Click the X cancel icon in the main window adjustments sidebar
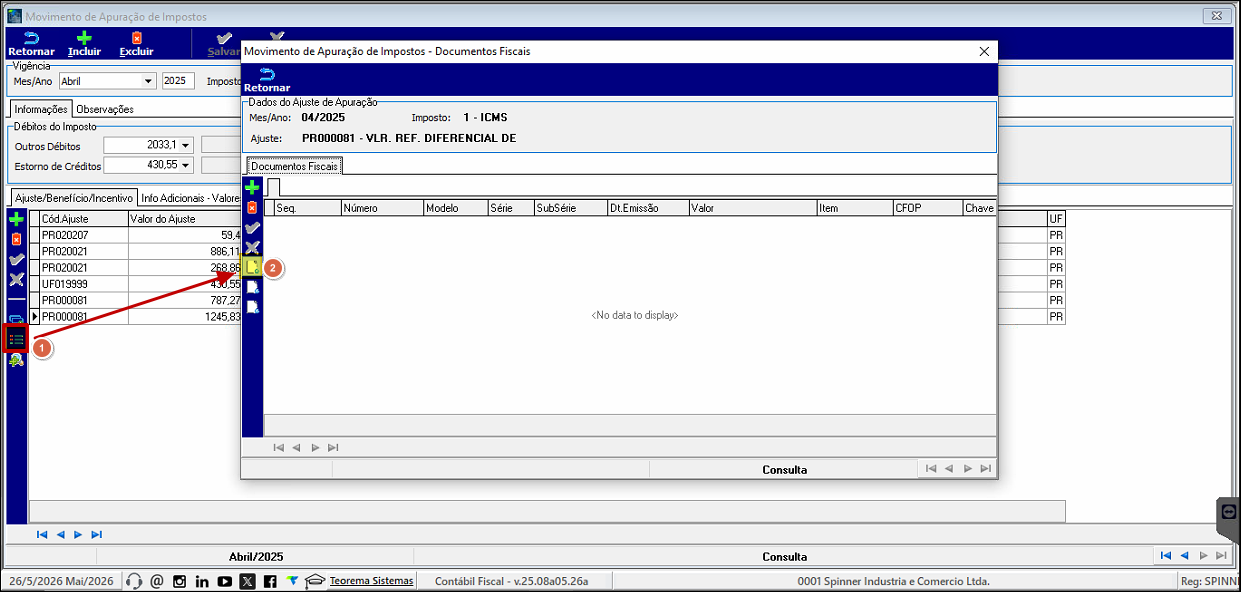Viewport: 1241px width, 592px height. (x=16, y=280)
